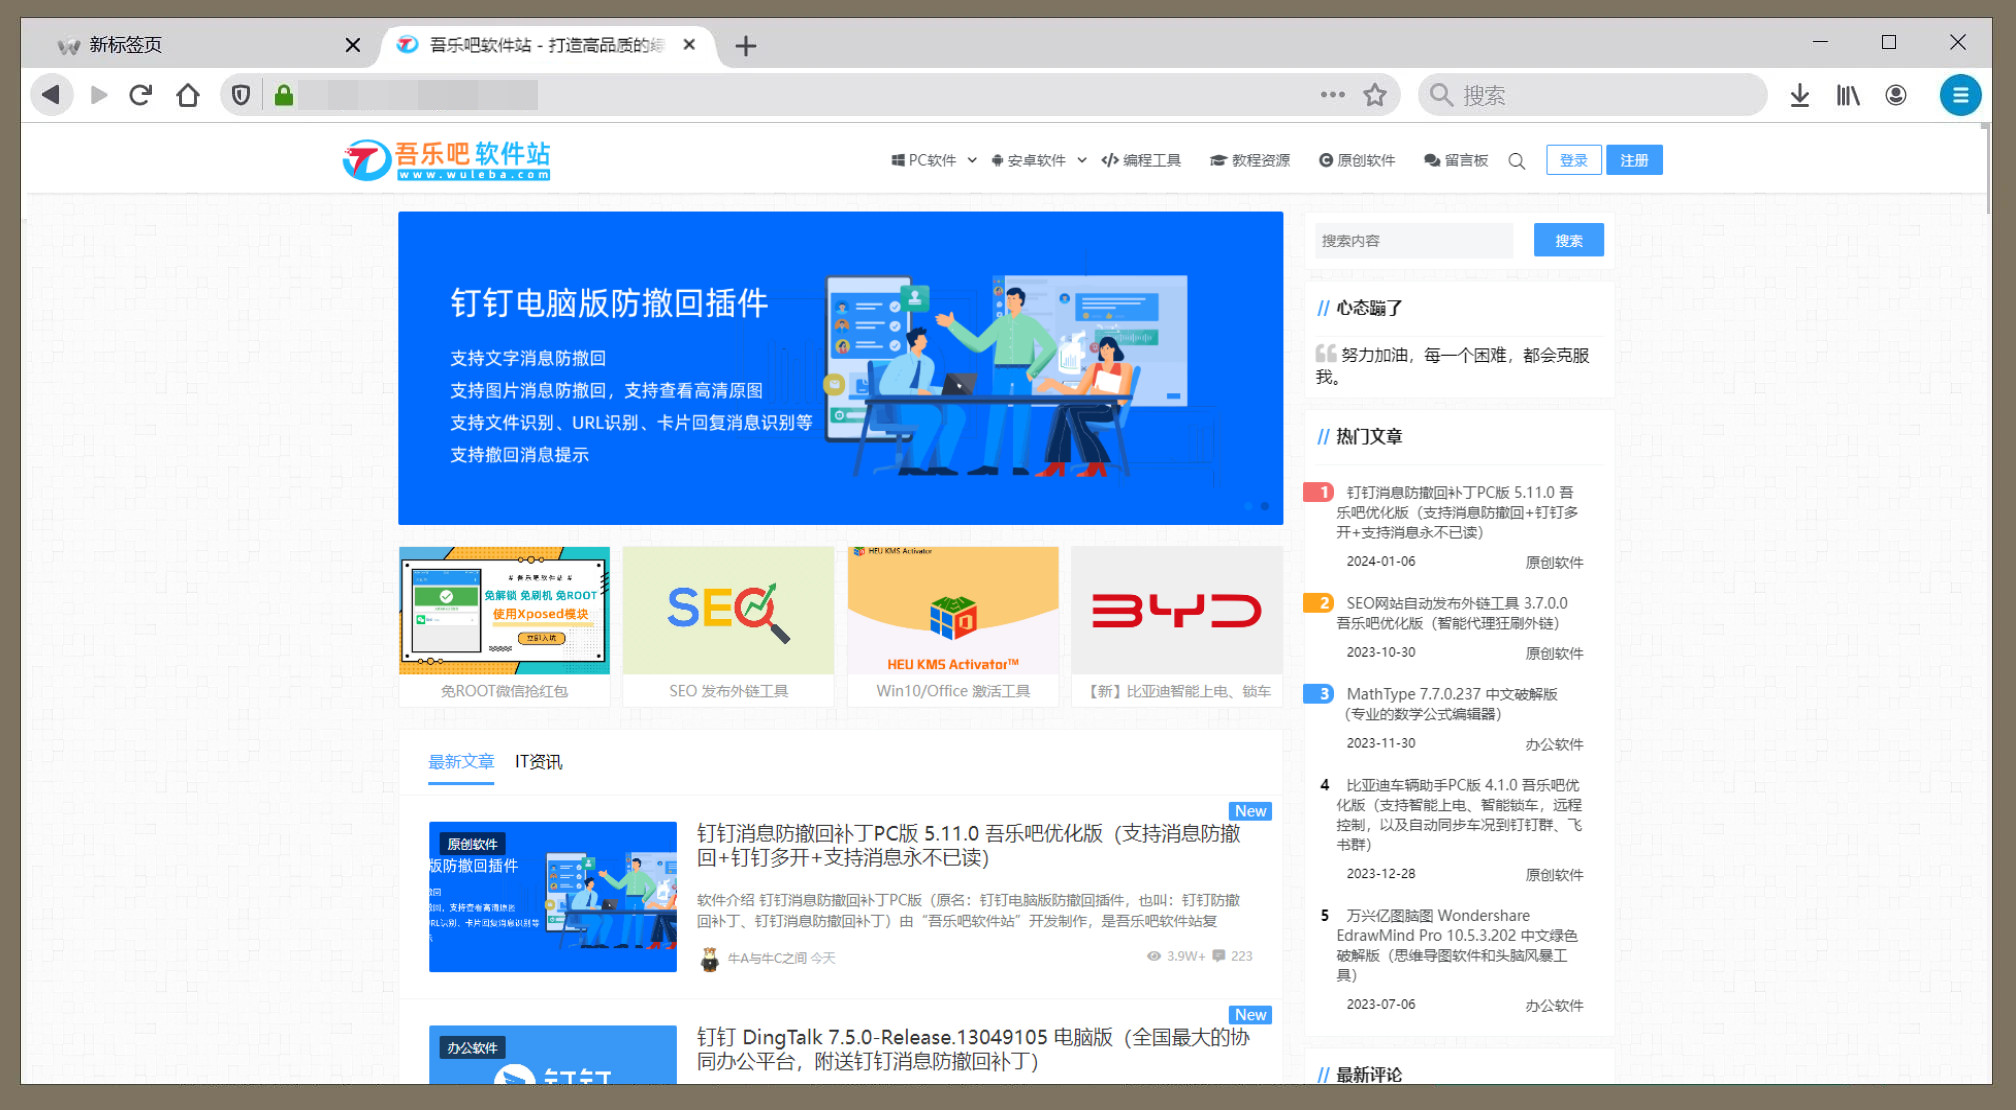Open hot article 1 钉钉消息防撤回补丁PC版
Screen dimensions: 2016x1110
click(1457, 512)
